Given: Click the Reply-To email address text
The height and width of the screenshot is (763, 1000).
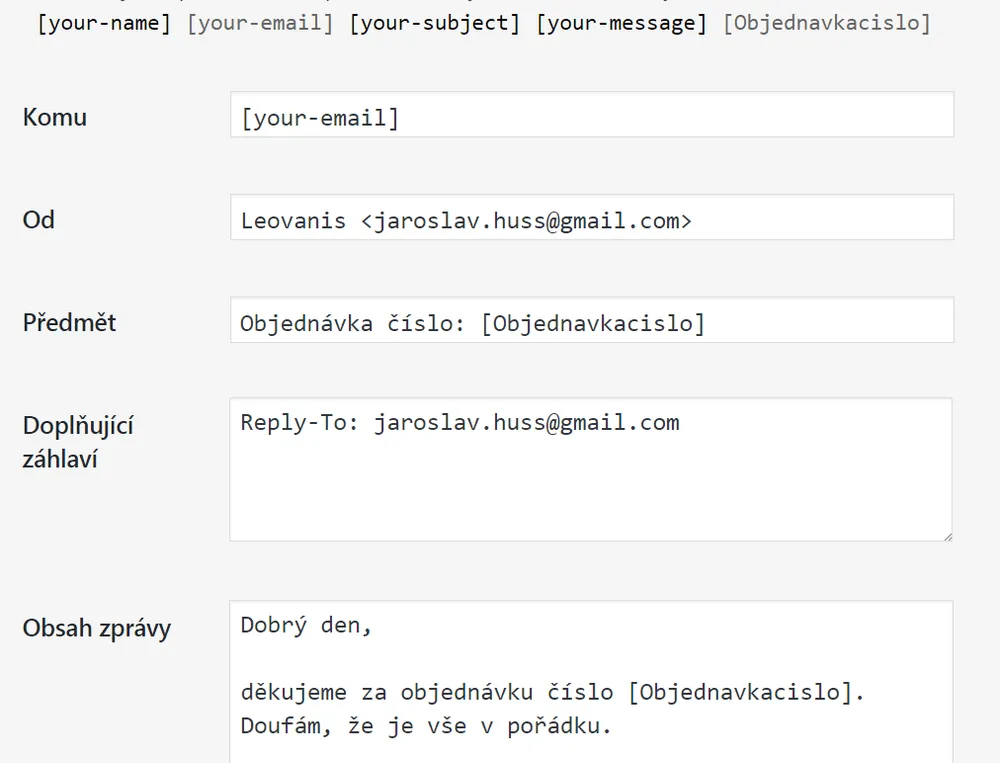Looking at the screenshot, I should (526, 423).
